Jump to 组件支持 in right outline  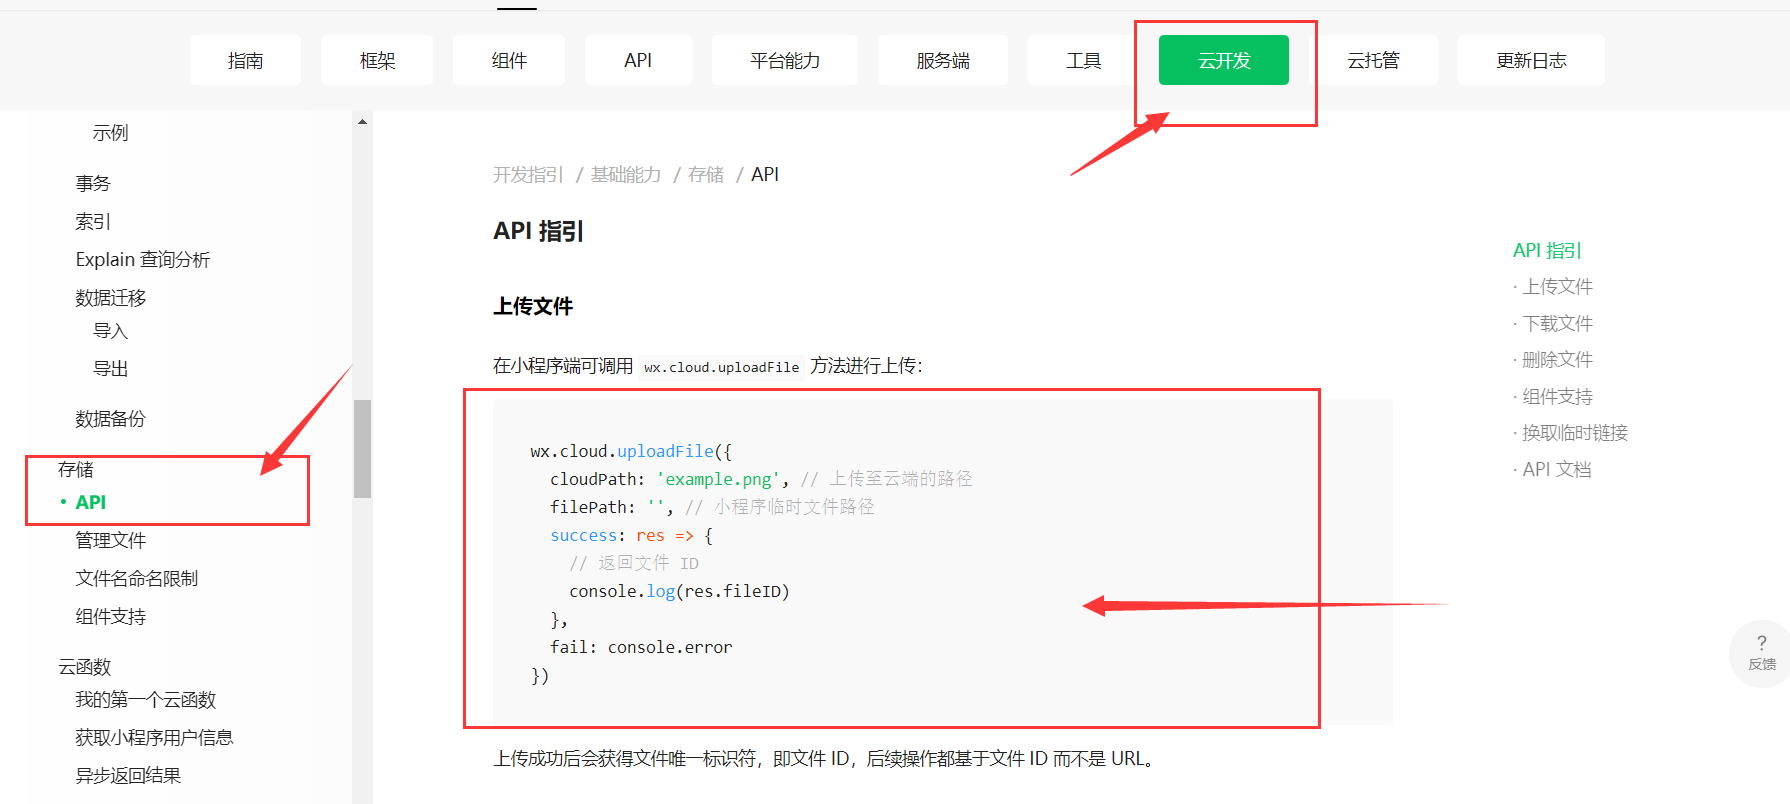click(1557, 396)
